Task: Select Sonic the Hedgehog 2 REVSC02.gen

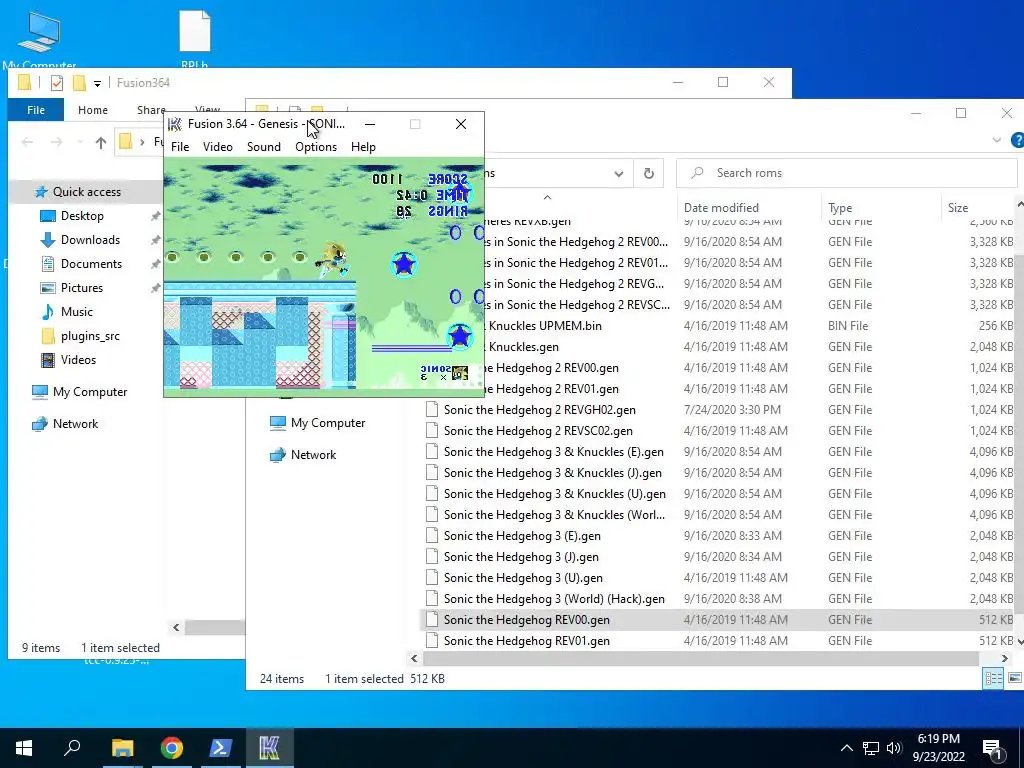Action: pos(538,431)
